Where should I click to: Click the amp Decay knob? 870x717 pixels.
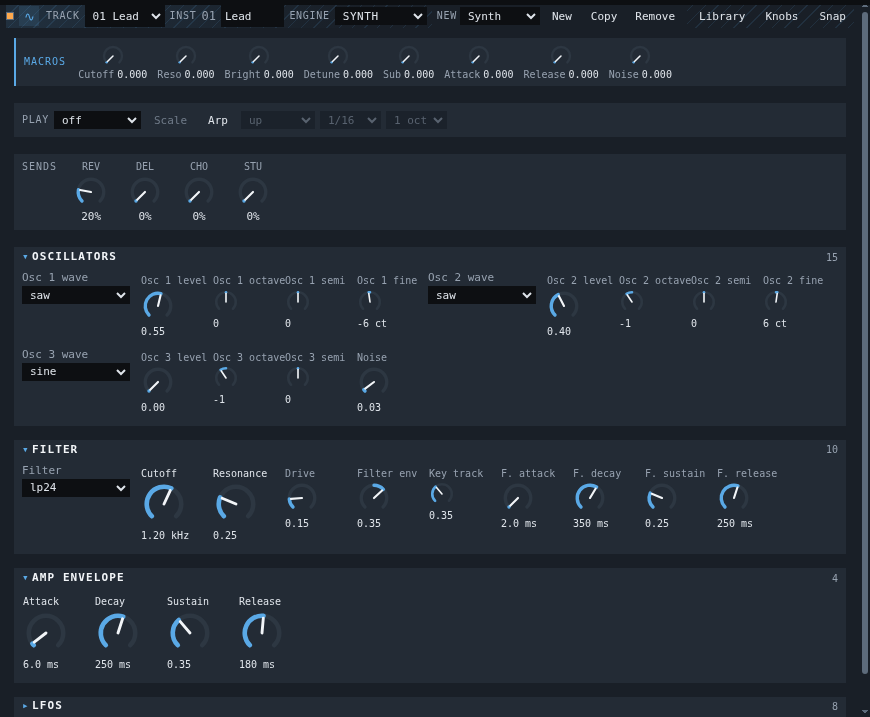pyautogui.click(x=118, y=633)
